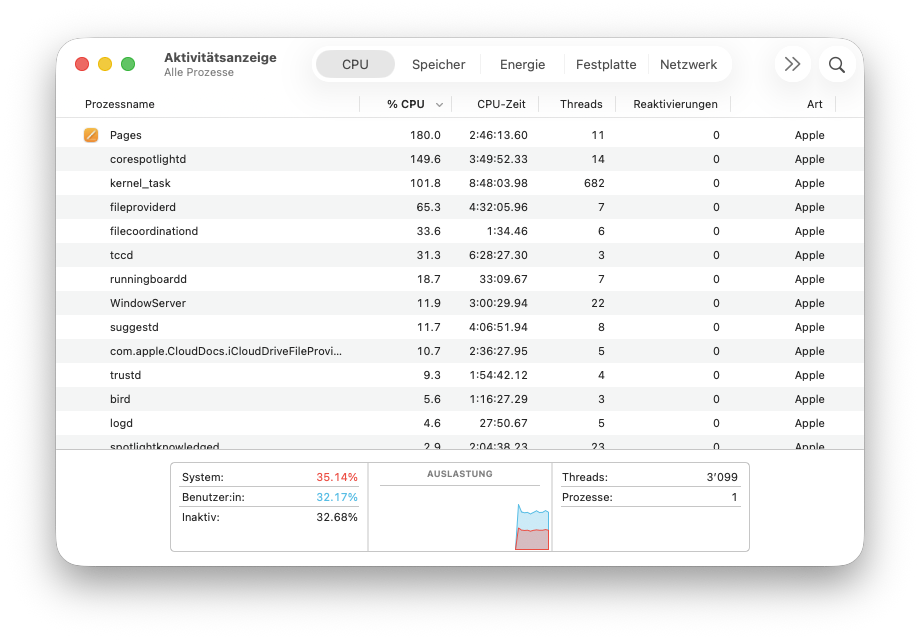Screen dimensions: 920x640
Task: Open the search magnifier icon
Action: click(837, 65)
